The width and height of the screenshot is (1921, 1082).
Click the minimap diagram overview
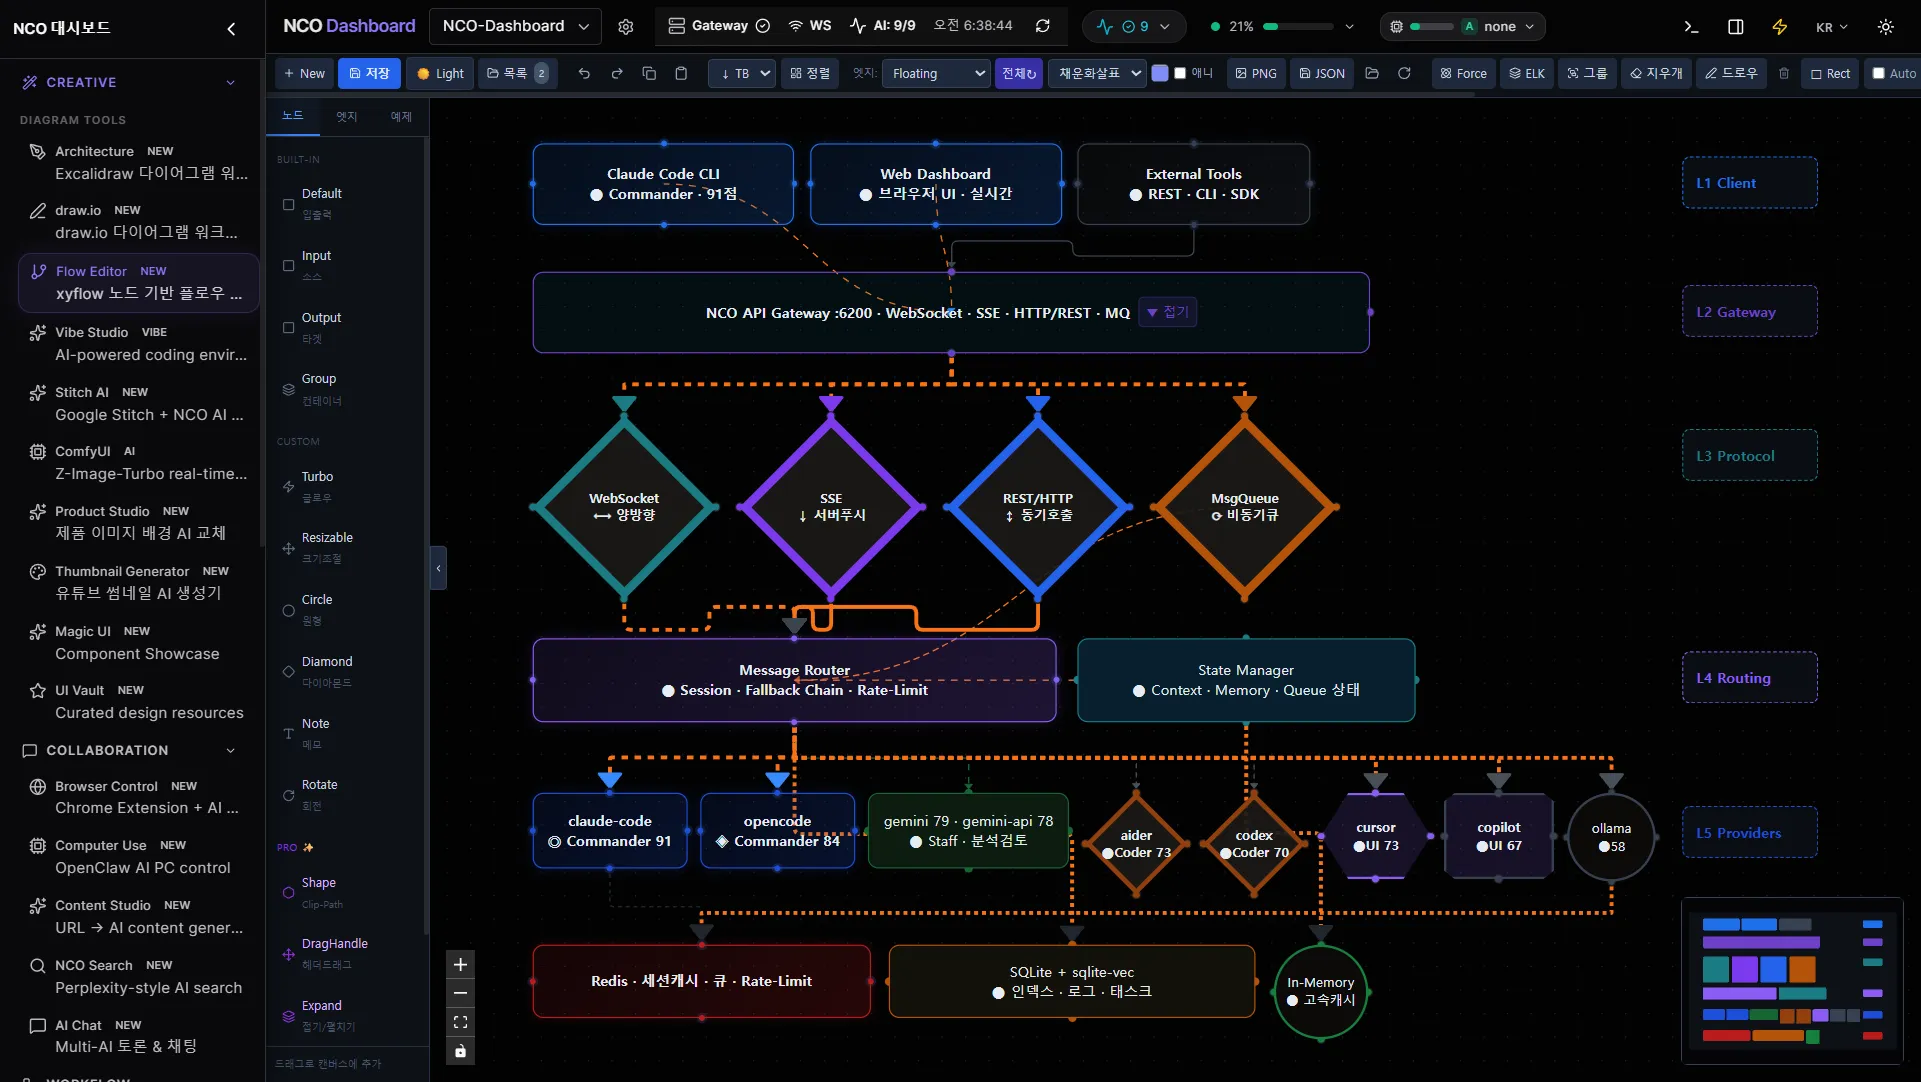point(1793,980)
